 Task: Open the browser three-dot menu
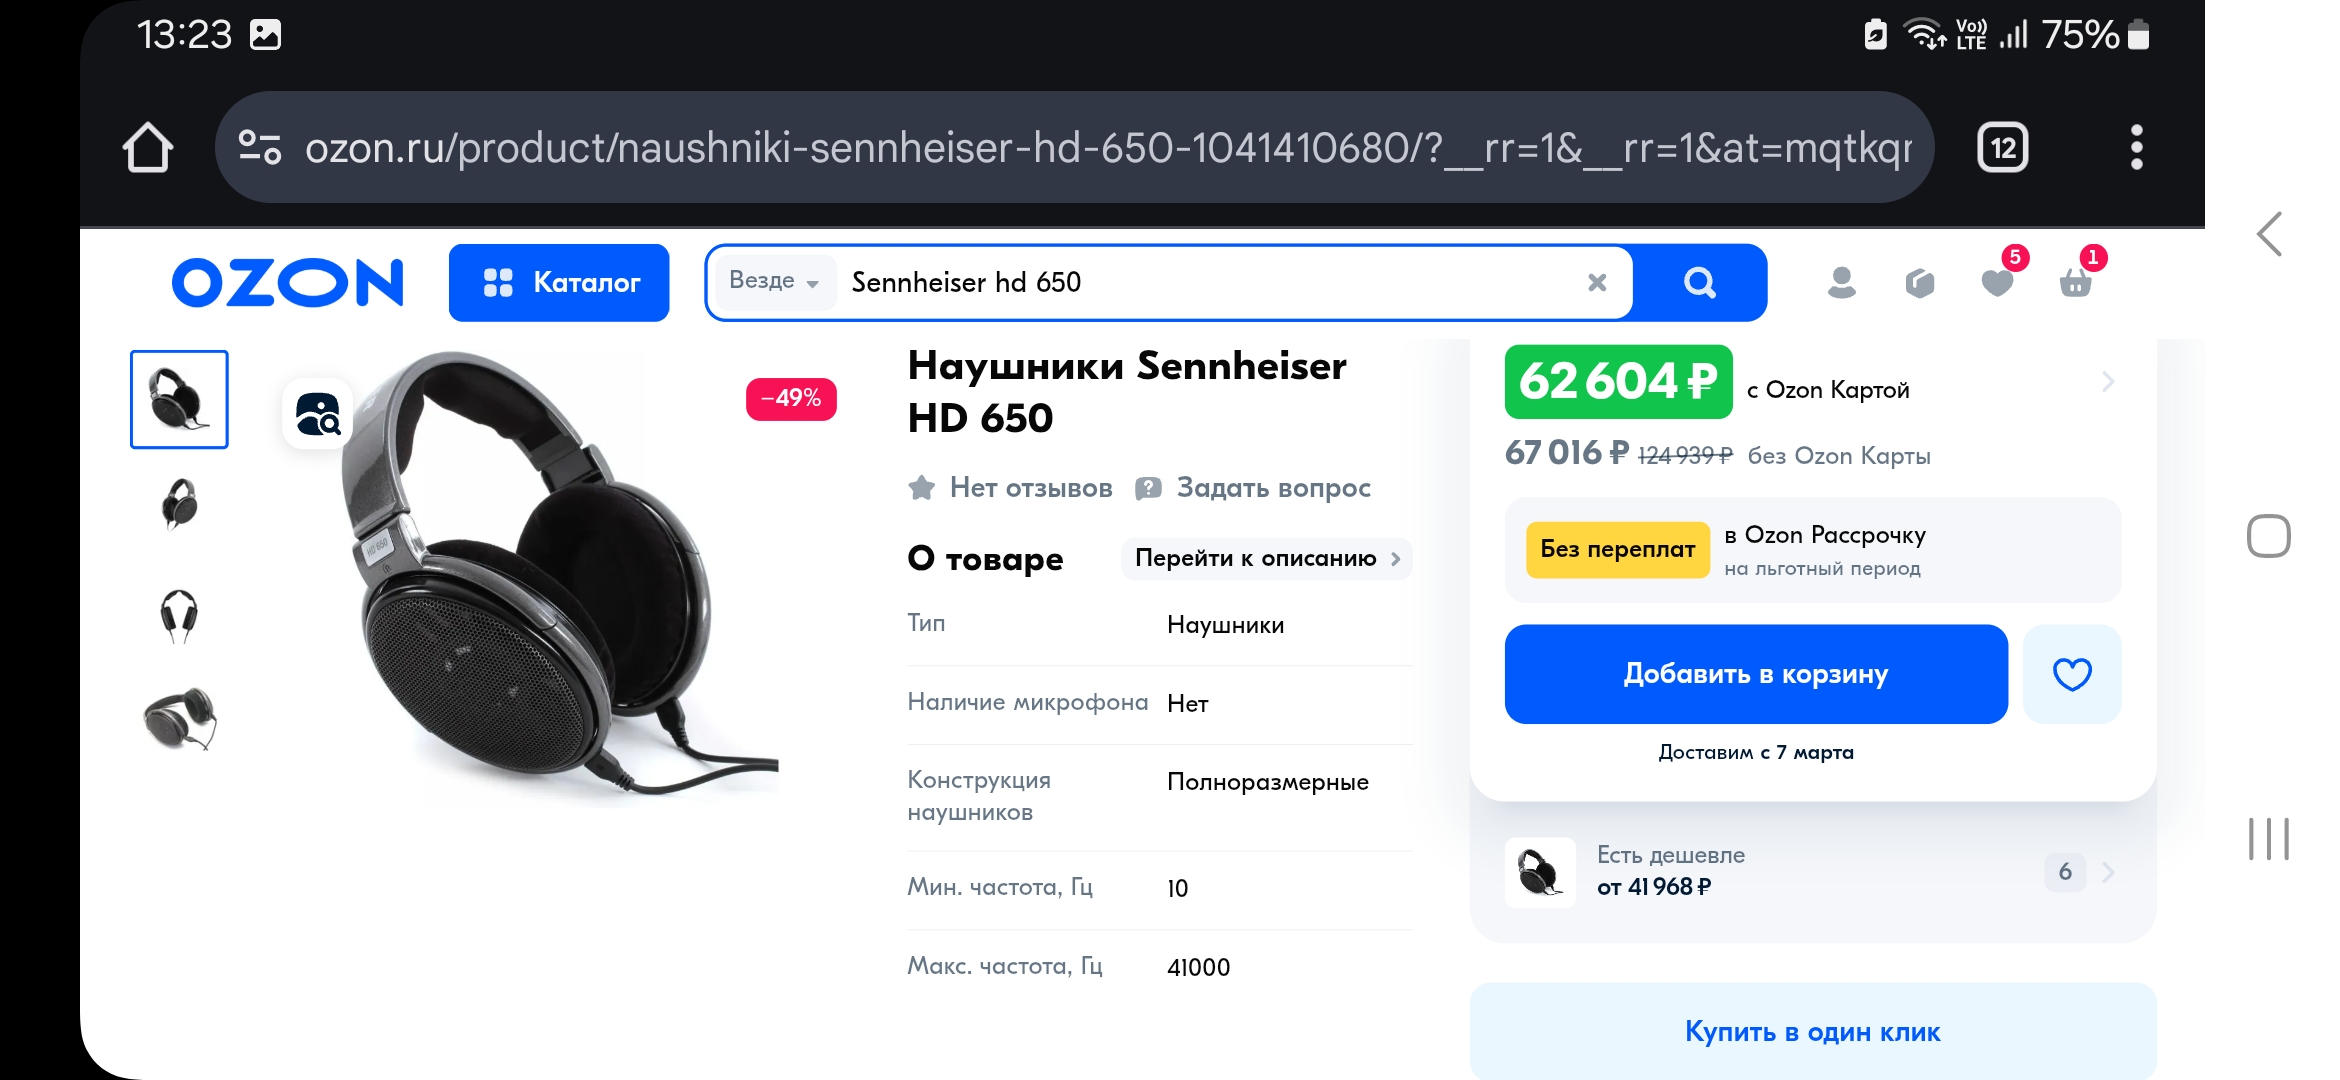[2136, 148]
